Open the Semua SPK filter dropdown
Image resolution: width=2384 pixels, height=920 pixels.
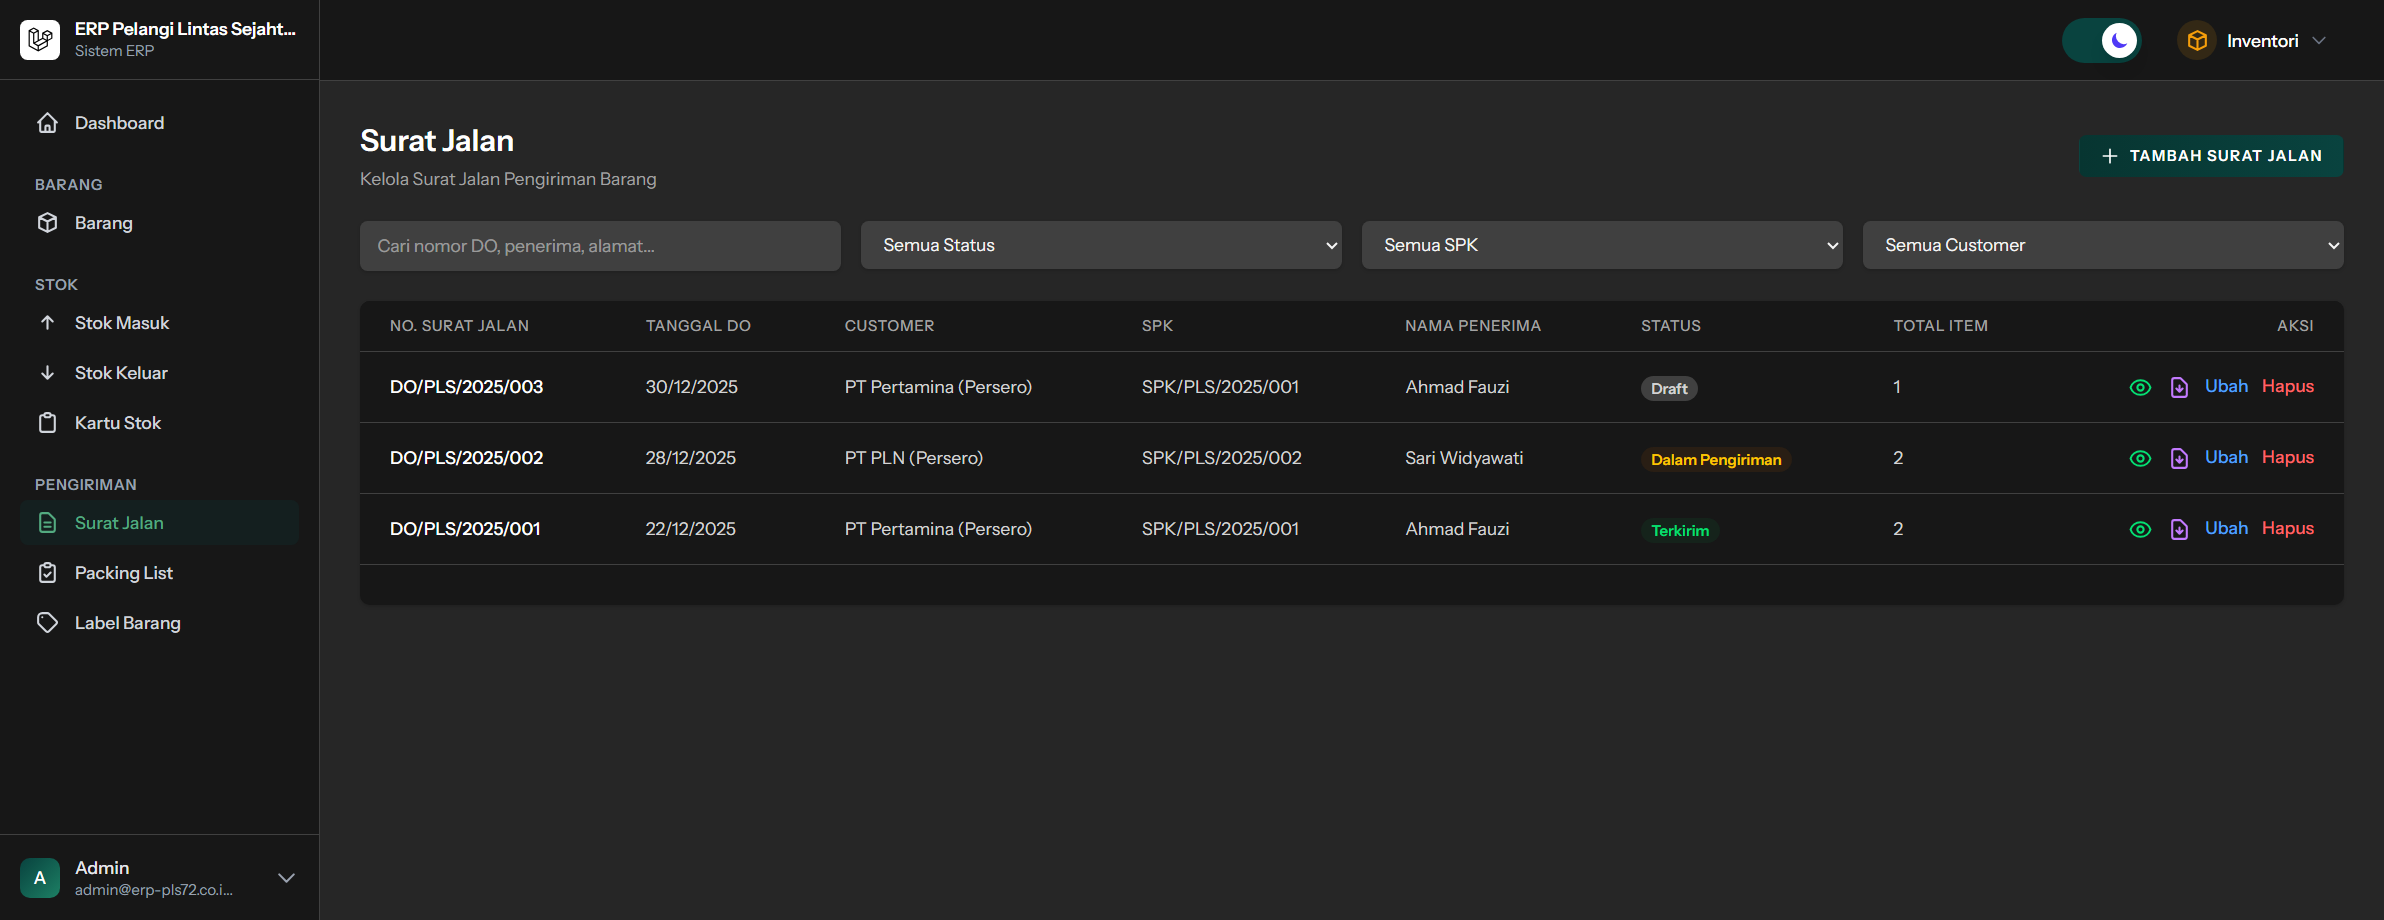1601,245
